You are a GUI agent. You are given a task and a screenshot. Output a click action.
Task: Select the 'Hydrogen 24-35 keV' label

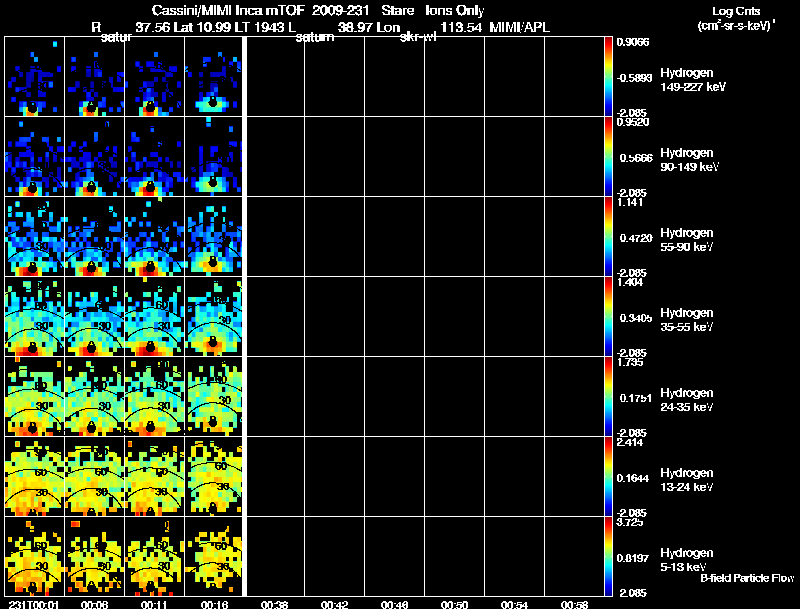pyautogui.click(x=687, y=400)
